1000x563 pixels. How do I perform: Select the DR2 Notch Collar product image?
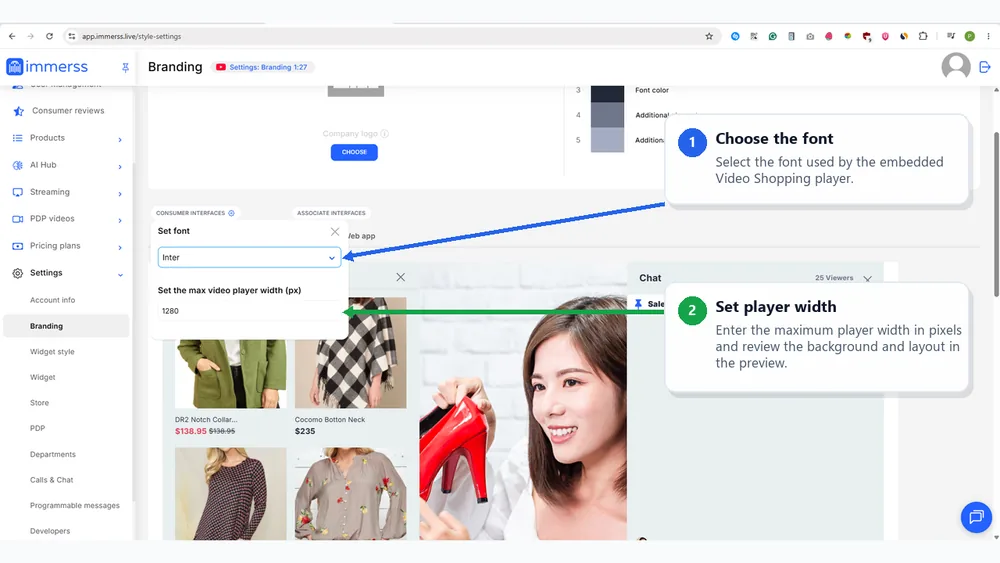[231, 374]
